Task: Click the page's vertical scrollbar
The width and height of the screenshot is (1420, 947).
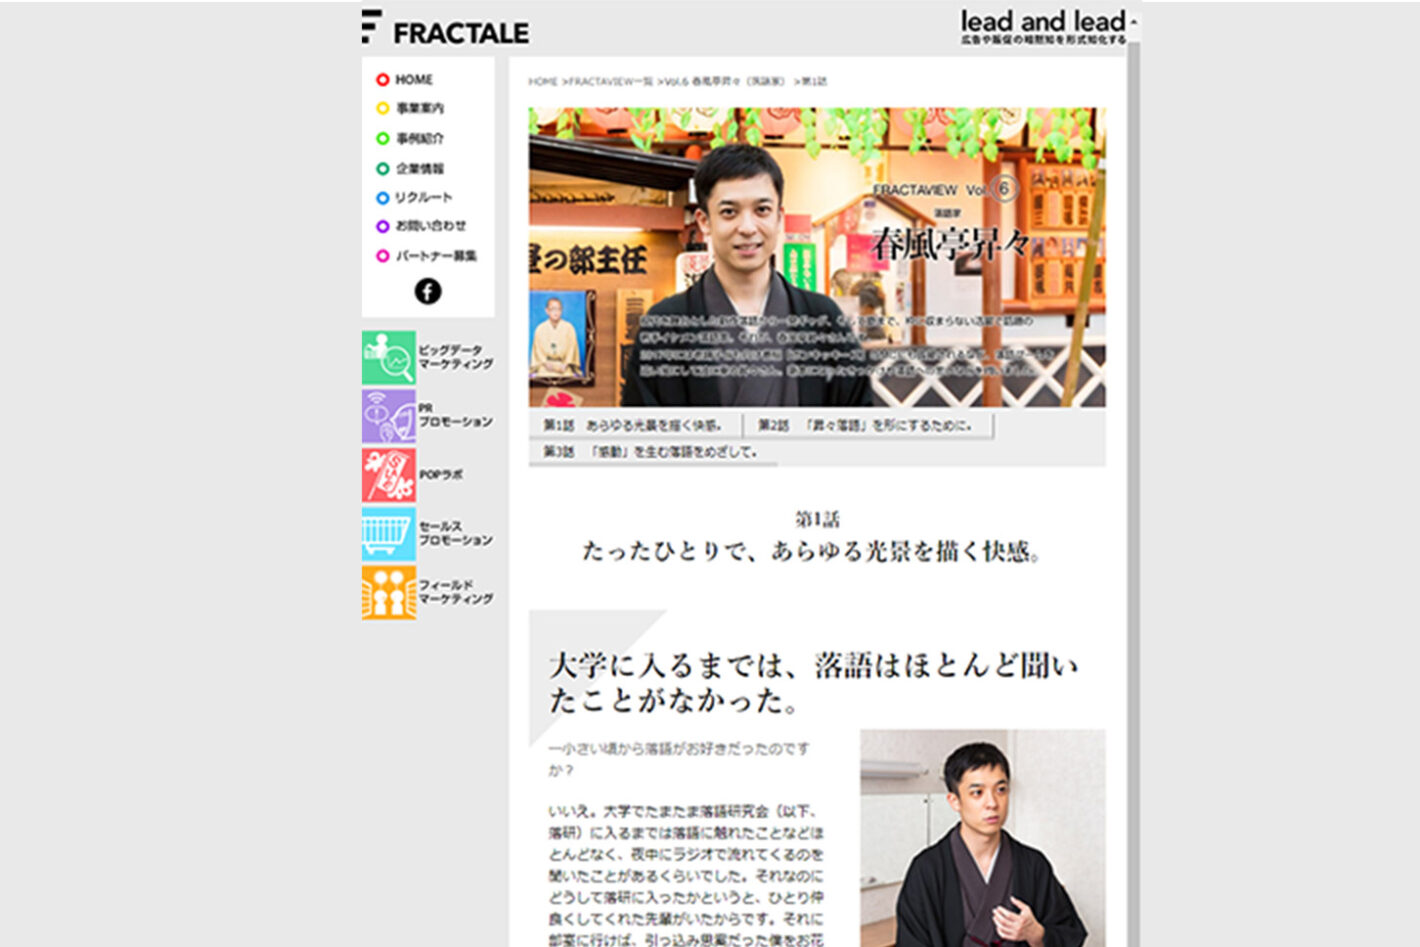Action: tap(1133, 500)
